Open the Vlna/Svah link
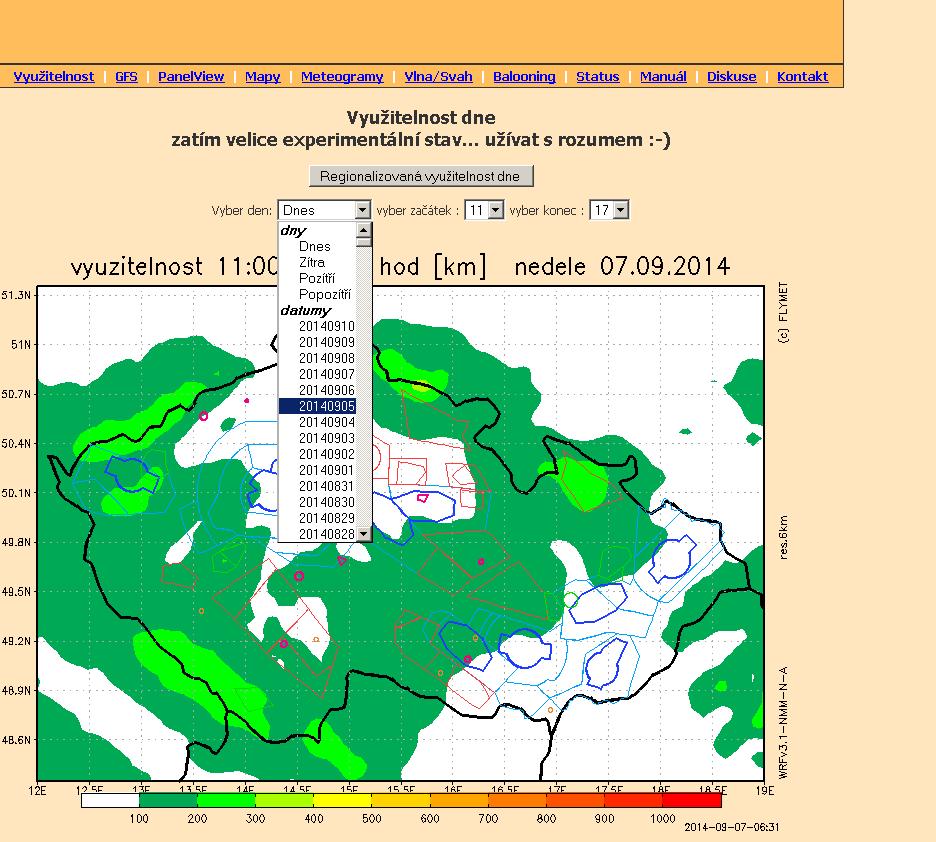 [x=438, y=77]
